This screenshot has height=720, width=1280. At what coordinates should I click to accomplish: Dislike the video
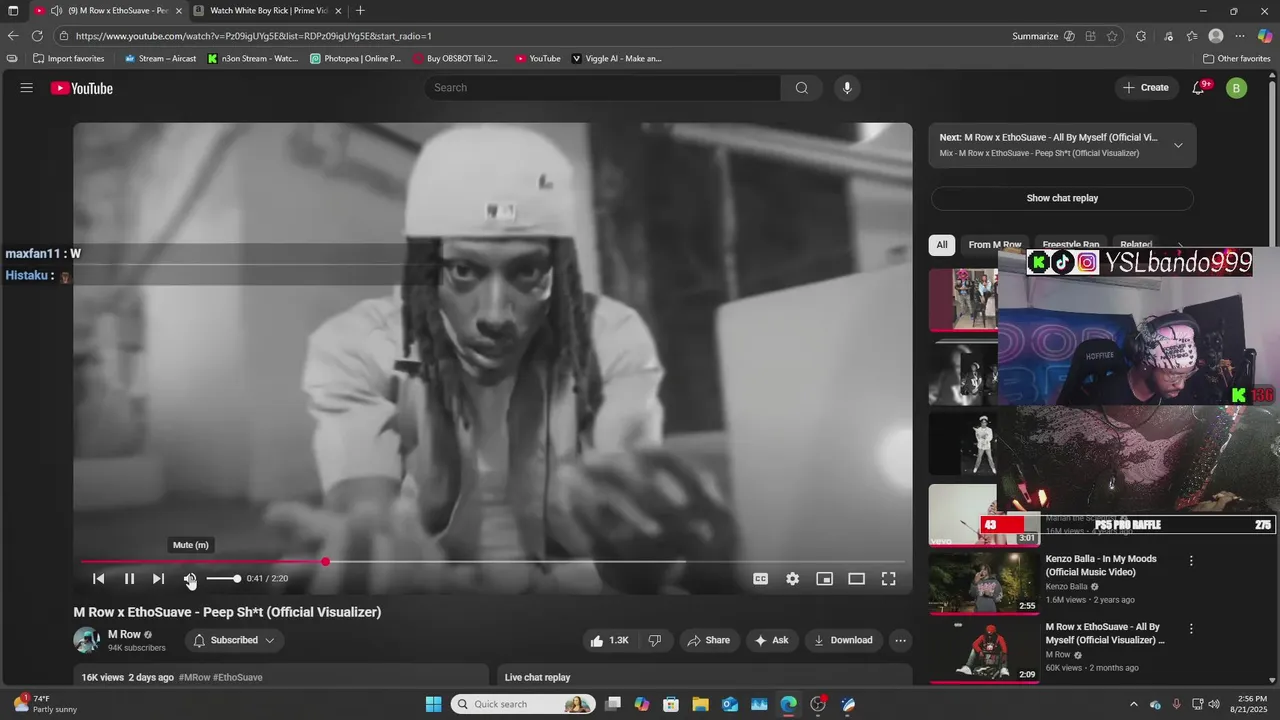pyautogui.click(x=655, y=640)
